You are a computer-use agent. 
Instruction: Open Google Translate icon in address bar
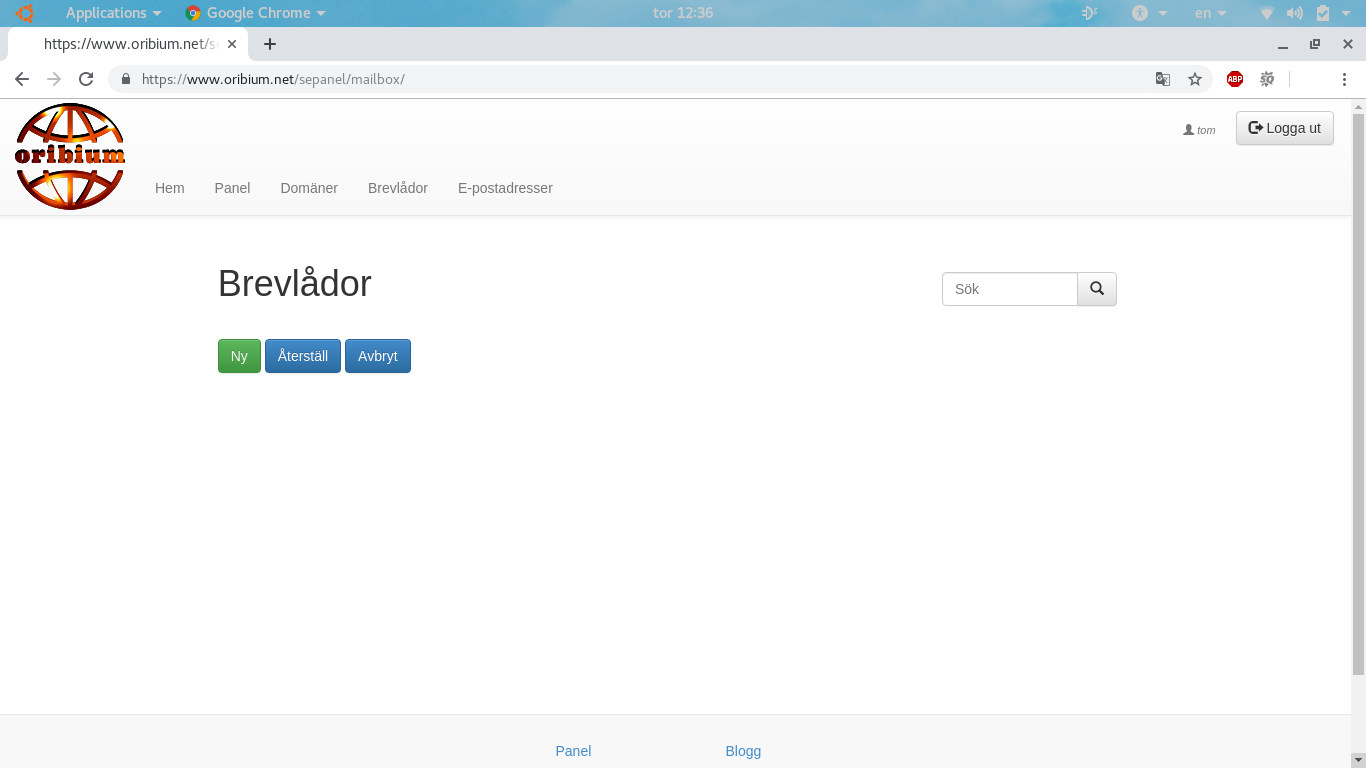tap(1163, 79)
